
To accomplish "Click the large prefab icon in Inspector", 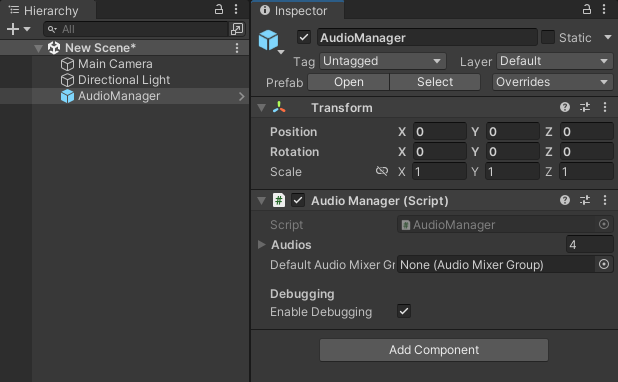I will pyautogui.click(x=268, y=40).
